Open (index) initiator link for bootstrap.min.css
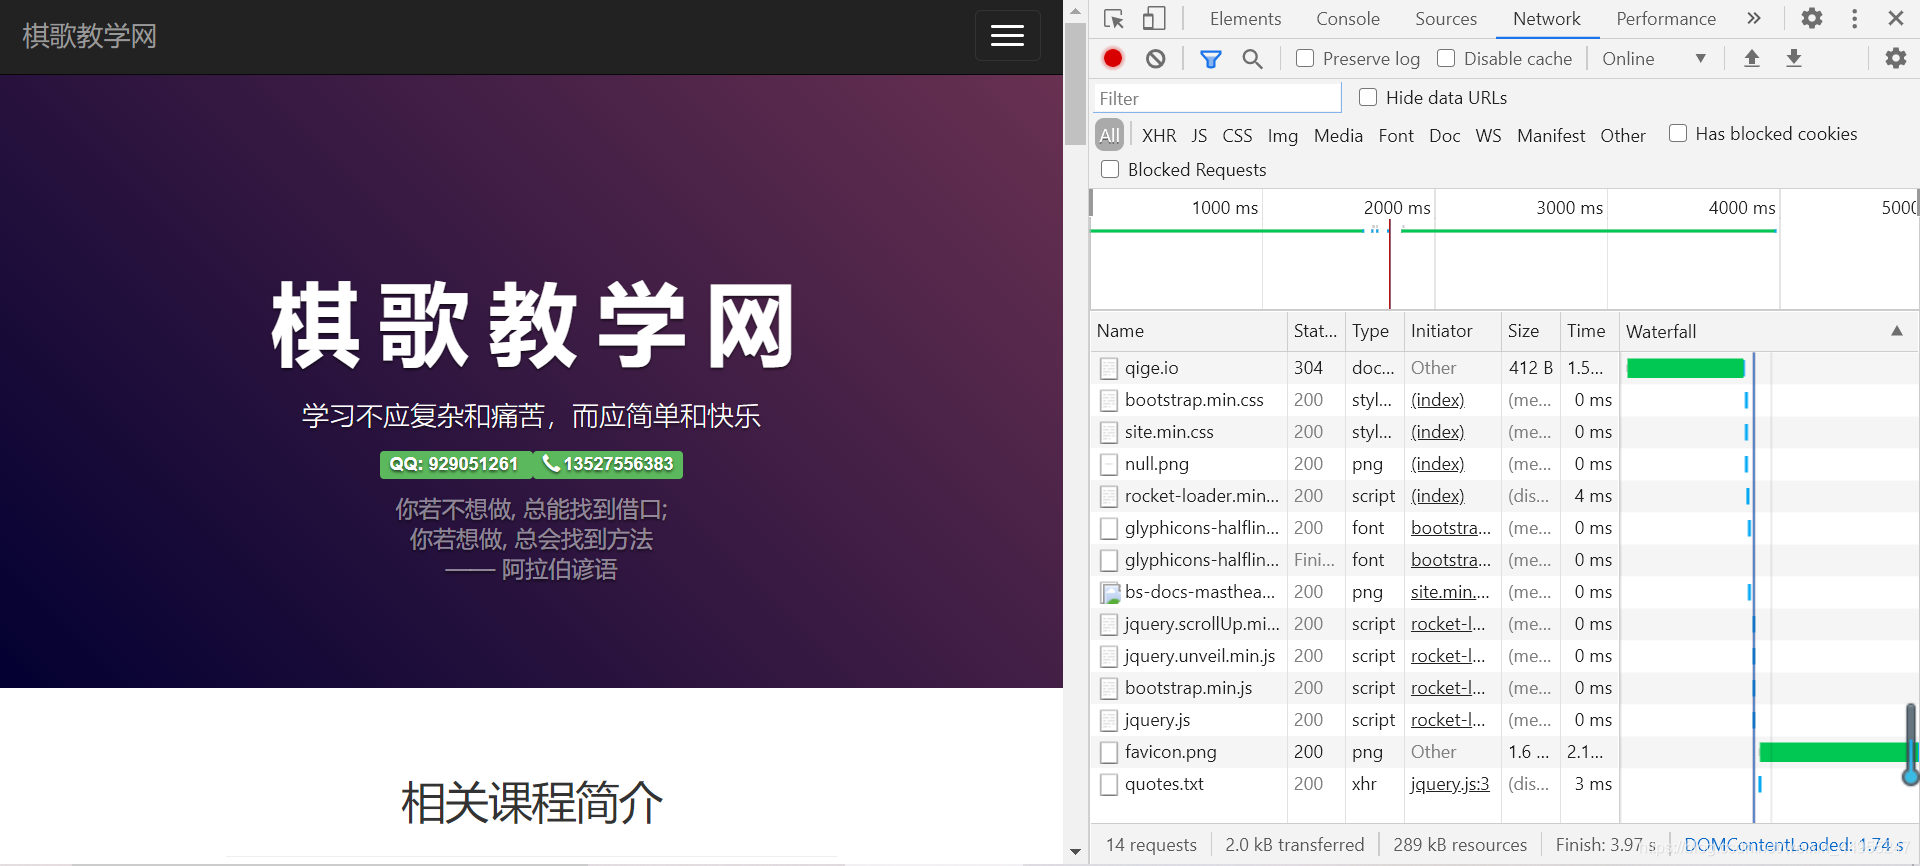 pyautogui.click(x=1437, y=400)
